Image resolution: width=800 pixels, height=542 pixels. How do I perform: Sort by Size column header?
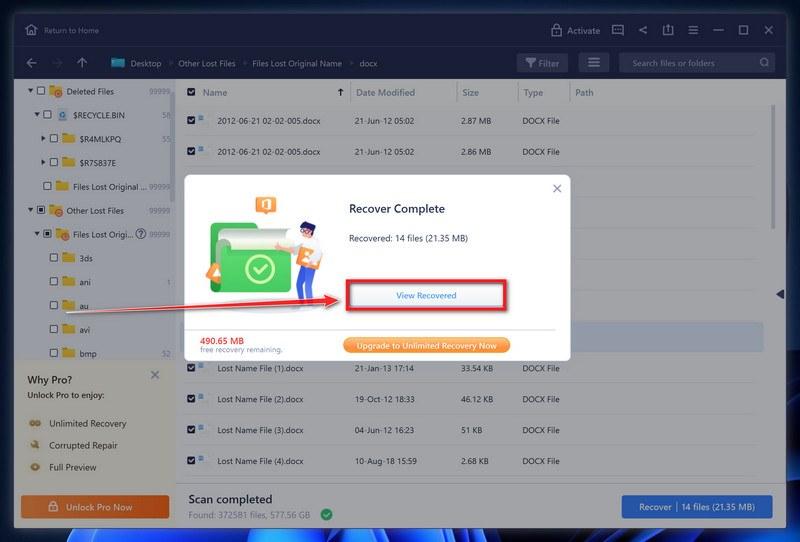[x=470, y=92]
